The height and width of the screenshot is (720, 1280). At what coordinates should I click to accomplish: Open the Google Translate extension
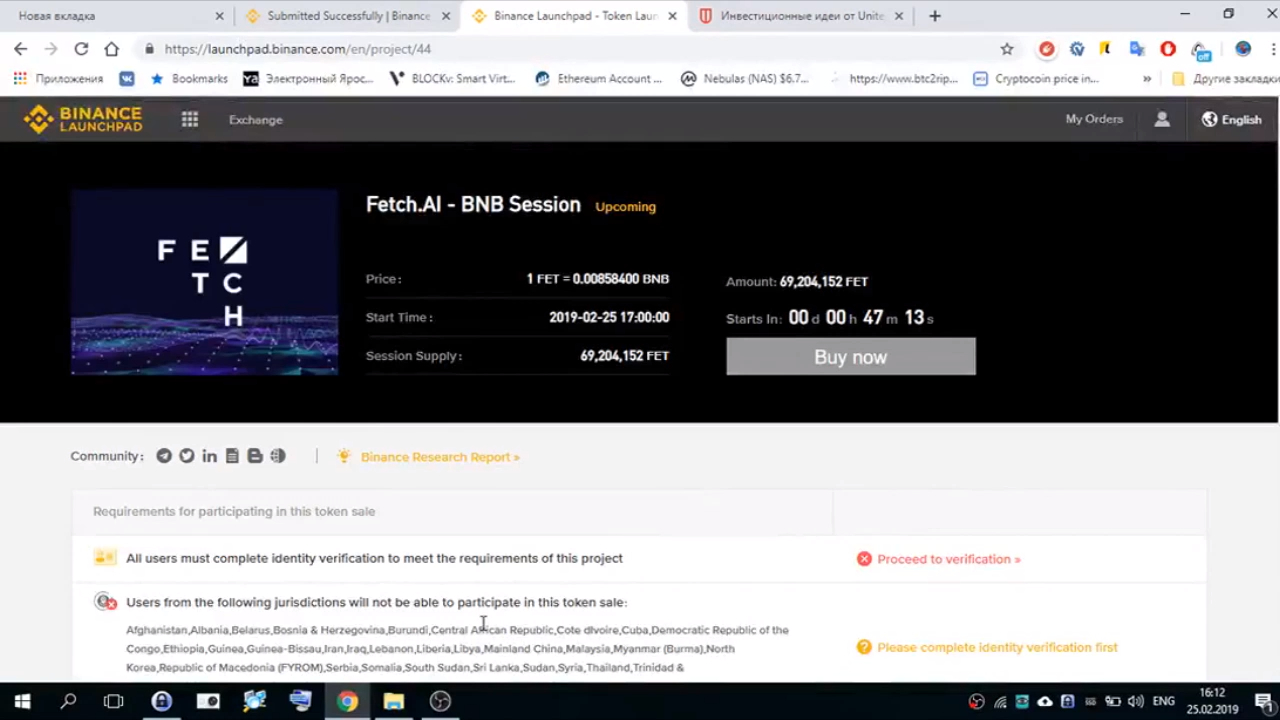(1137, 49)
